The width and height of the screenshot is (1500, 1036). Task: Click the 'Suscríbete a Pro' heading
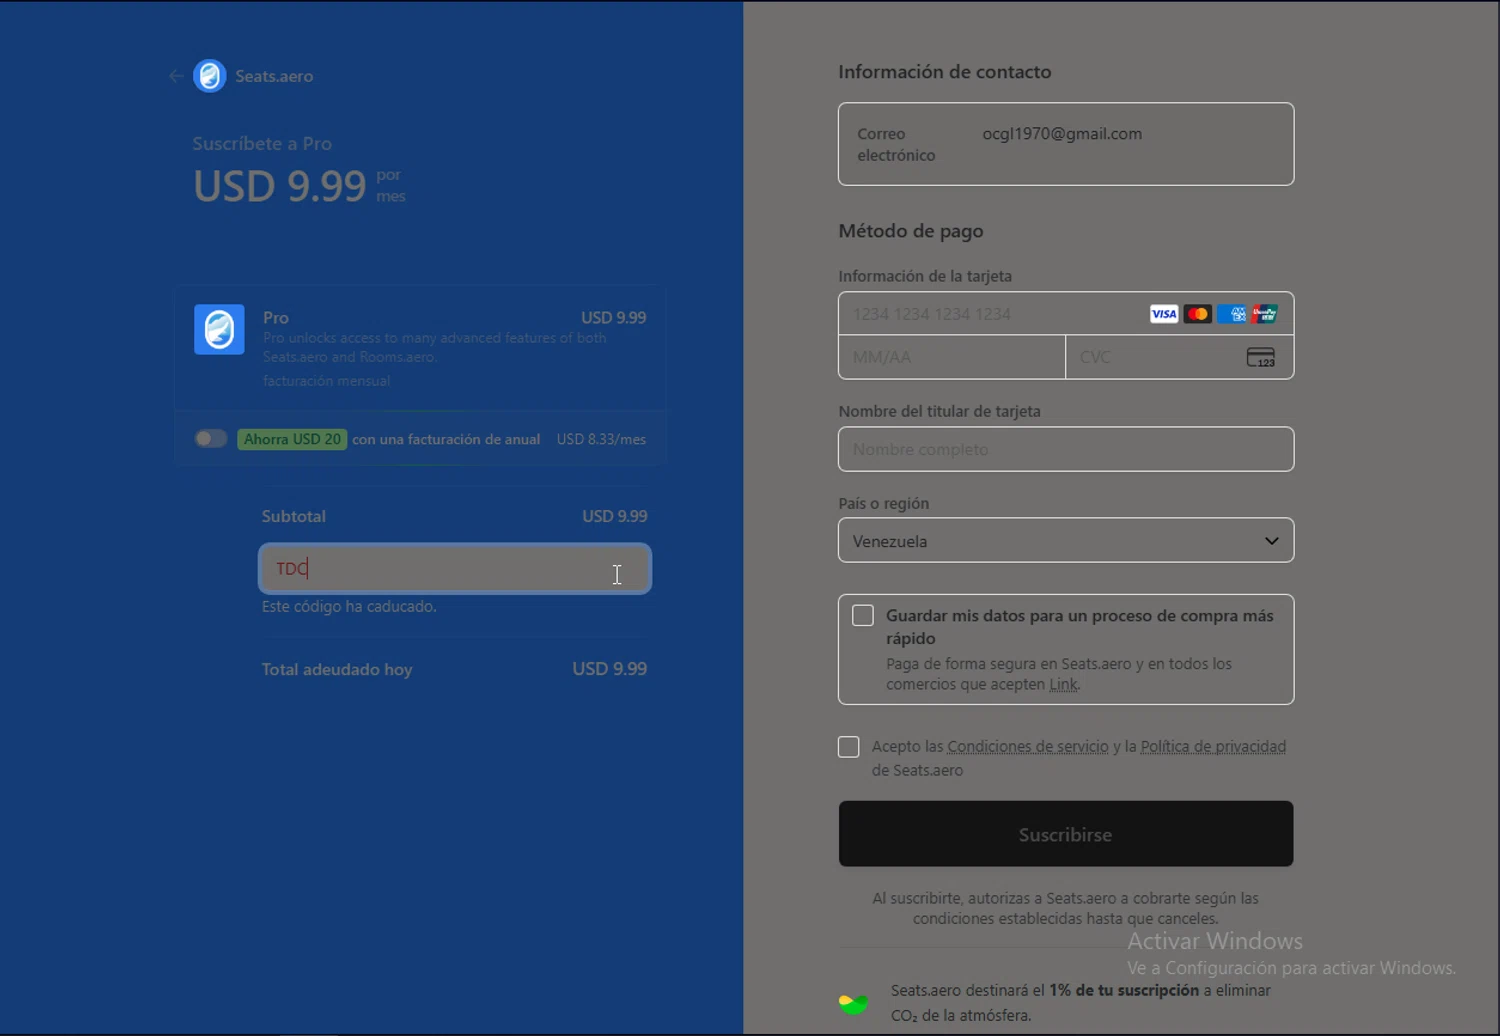[262, 143]
